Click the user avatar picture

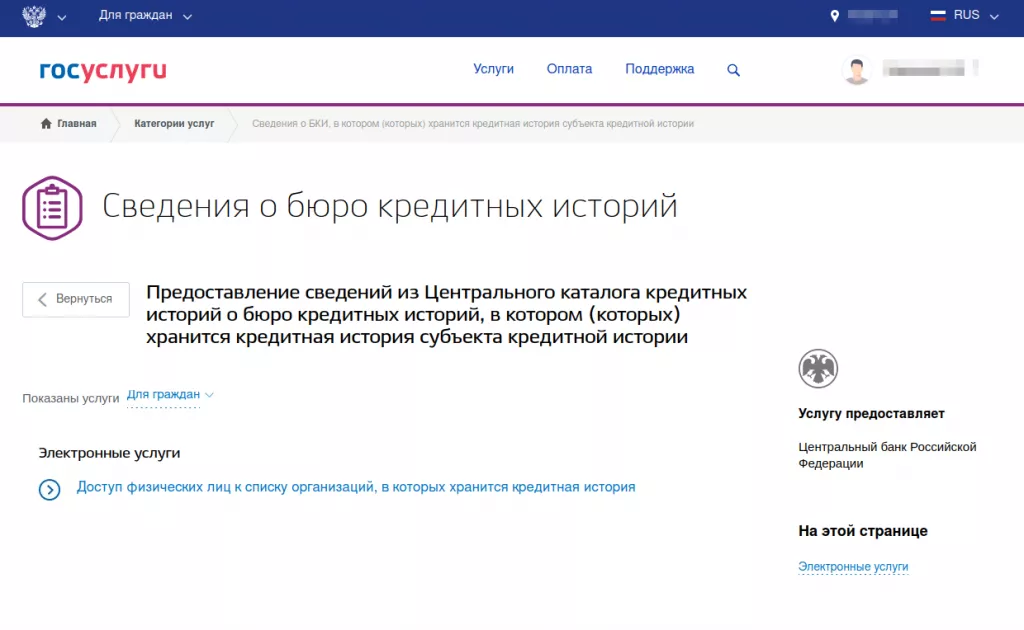pos(857,69)
